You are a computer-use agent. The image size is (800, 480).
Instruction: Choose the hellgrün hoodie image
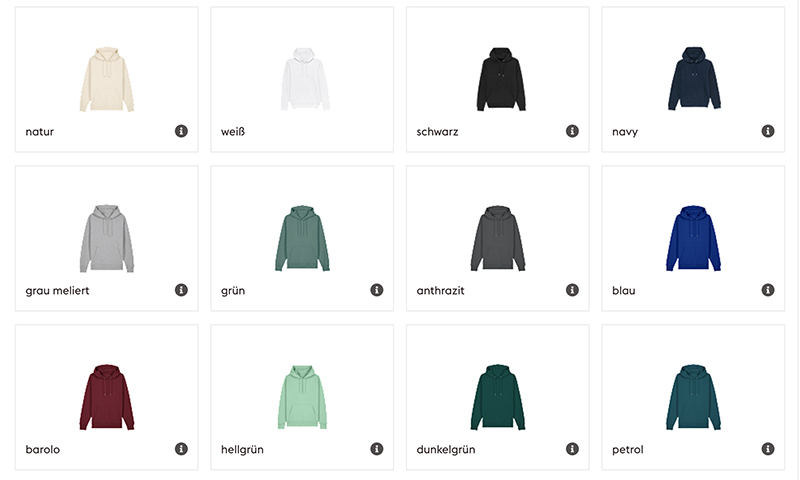pyautogui.click(x=302, y=397)
